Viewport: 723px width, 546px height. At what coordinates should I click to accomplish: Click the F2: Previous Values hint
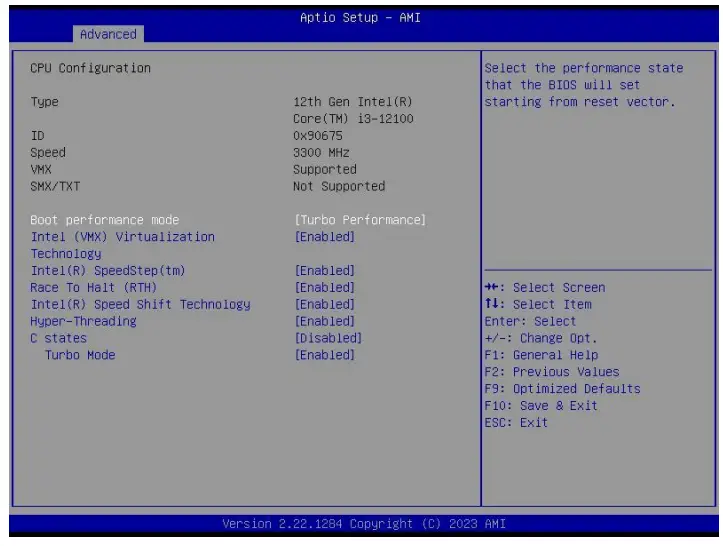coord(552,372)
